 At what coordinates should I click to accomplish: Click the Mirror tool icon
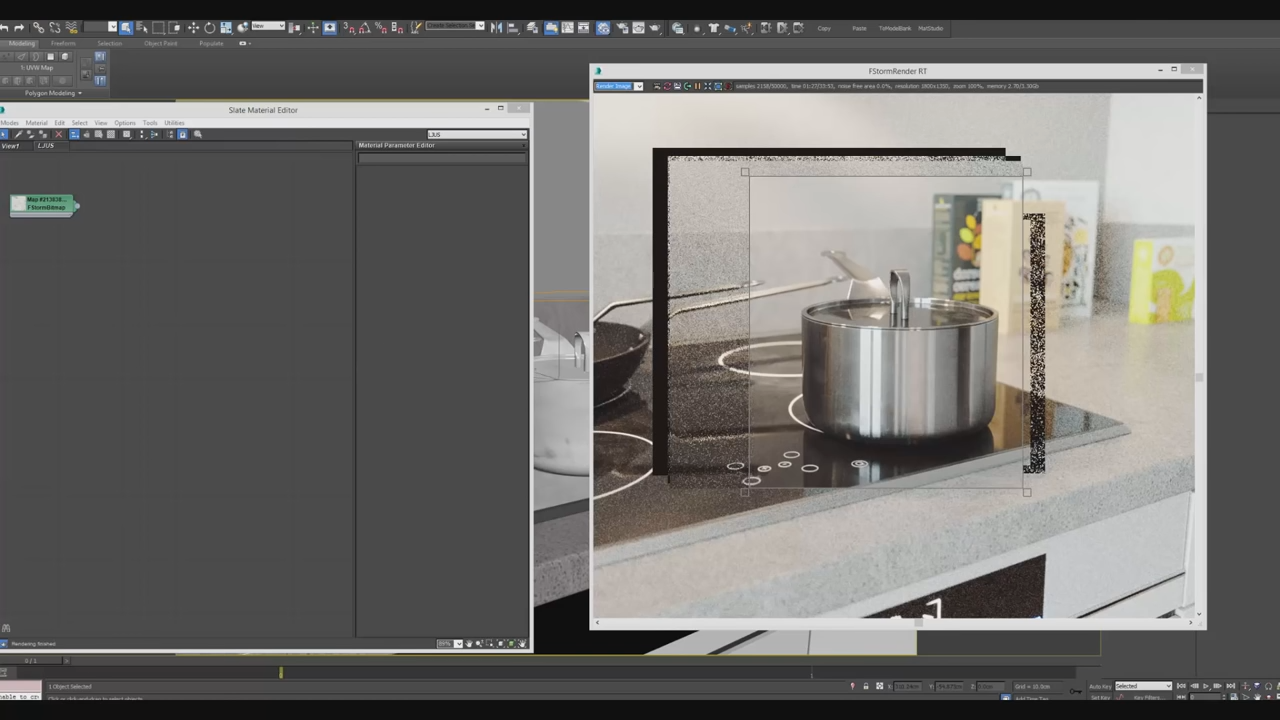(497, 27)
